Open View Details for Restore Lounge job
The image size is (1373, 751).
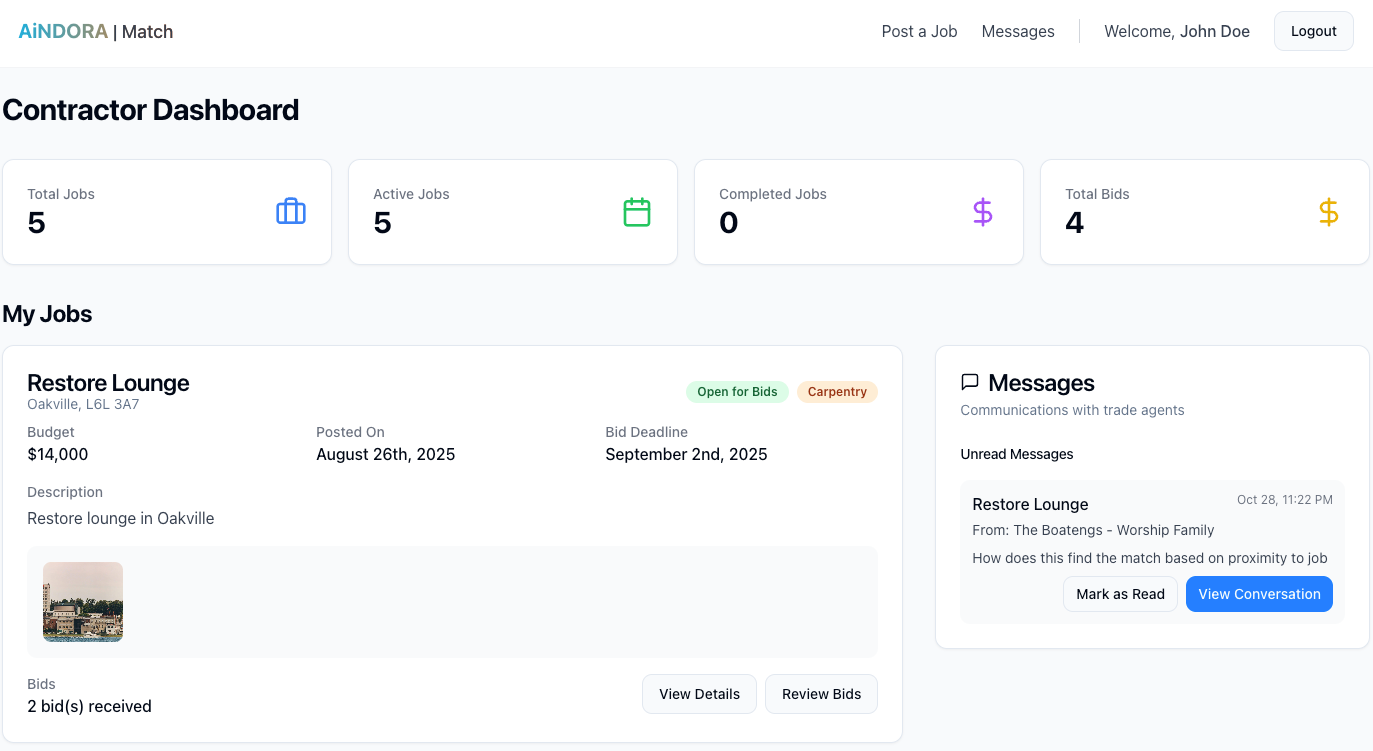(x=699, y=693)
